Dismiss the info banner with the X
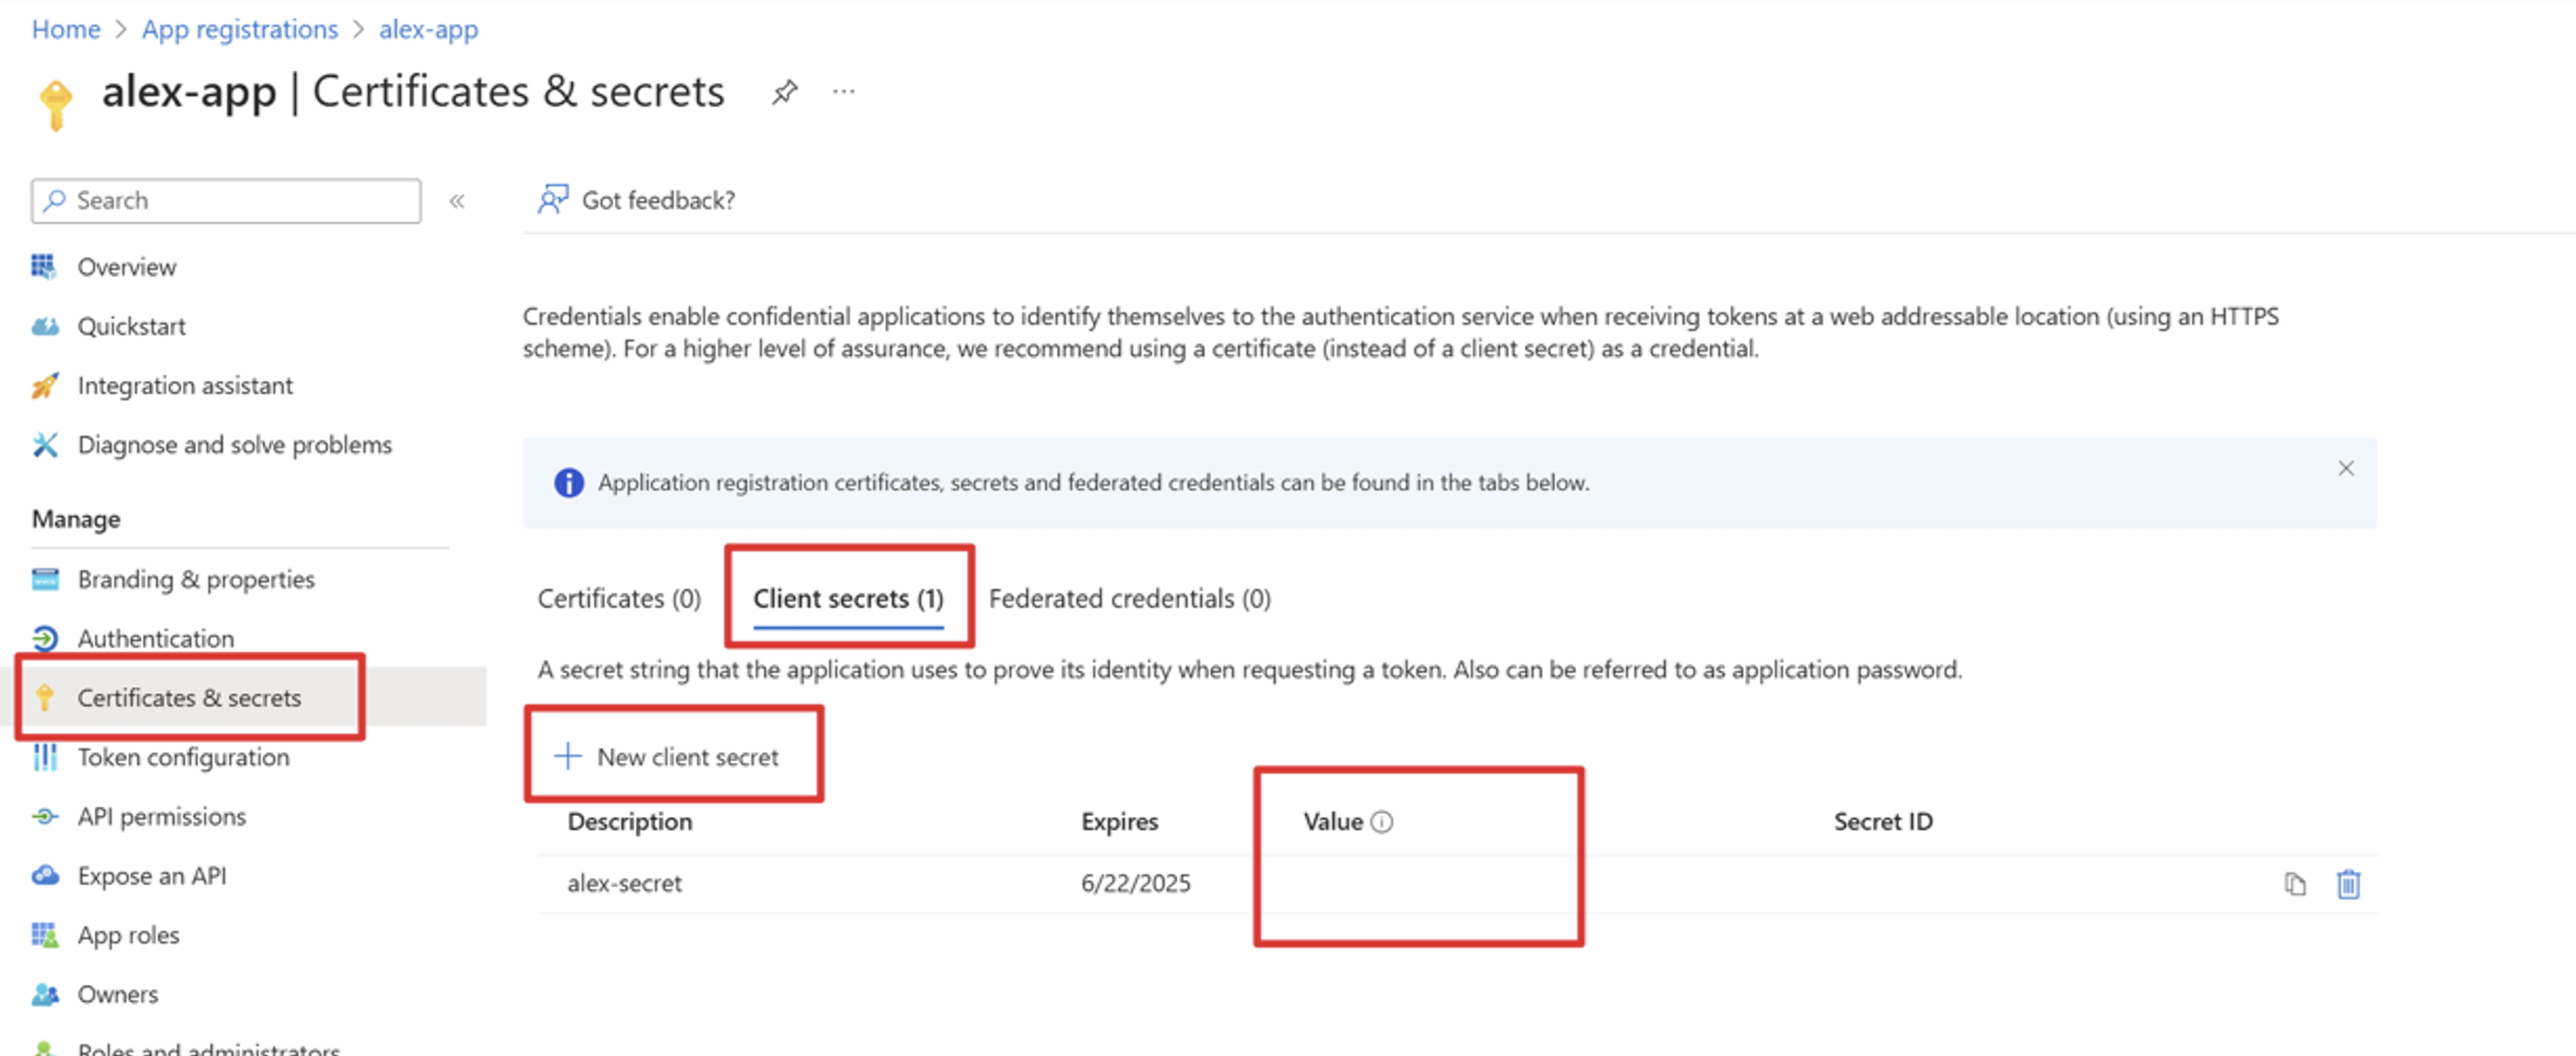The image size is (2576, 1056). coord(2346,468)
